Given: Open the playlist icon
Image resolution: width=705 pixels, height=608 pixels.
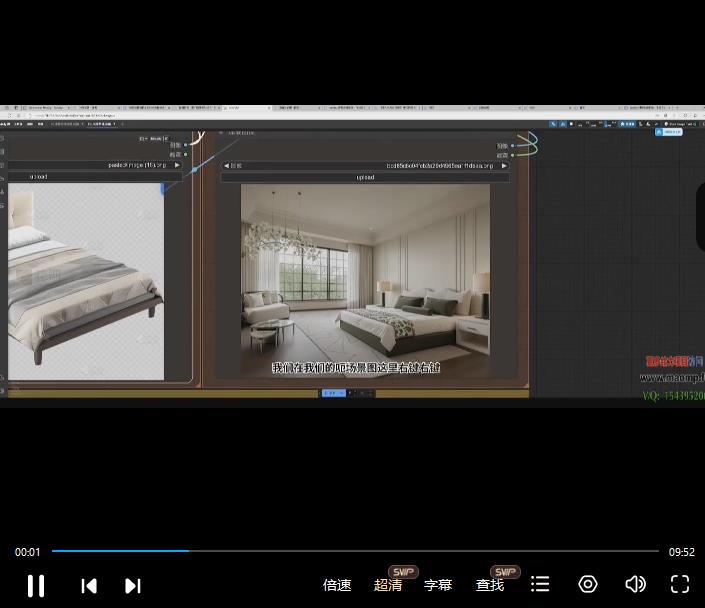Looking at the screenshot, I should pyautogui.click(x=540, y=584).
